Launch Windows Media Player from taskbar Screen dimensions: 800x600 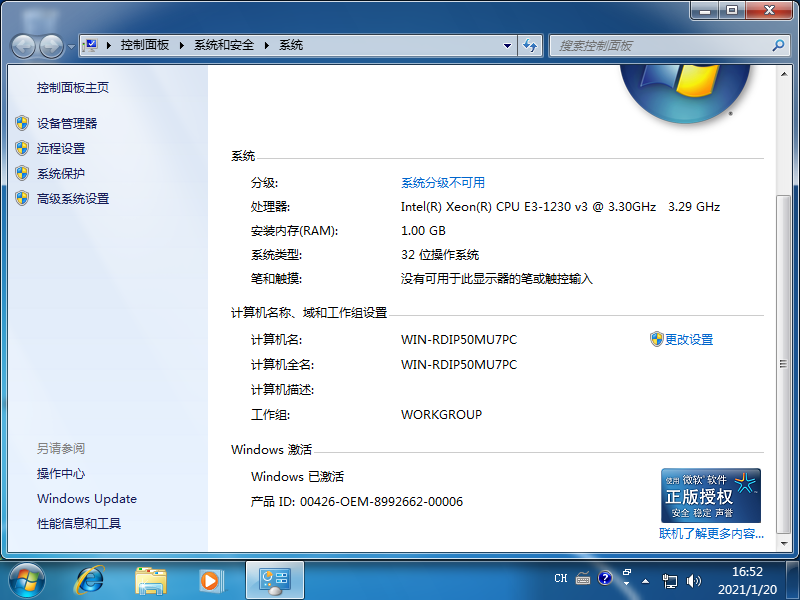210,579
